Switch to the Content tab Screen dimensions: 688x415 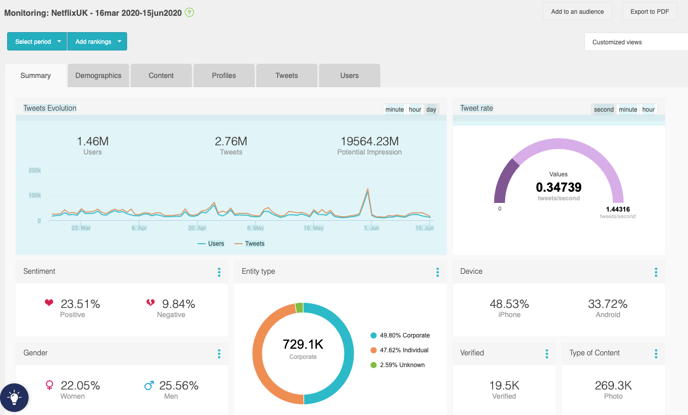pyautogui.click(x=161, y=75)
